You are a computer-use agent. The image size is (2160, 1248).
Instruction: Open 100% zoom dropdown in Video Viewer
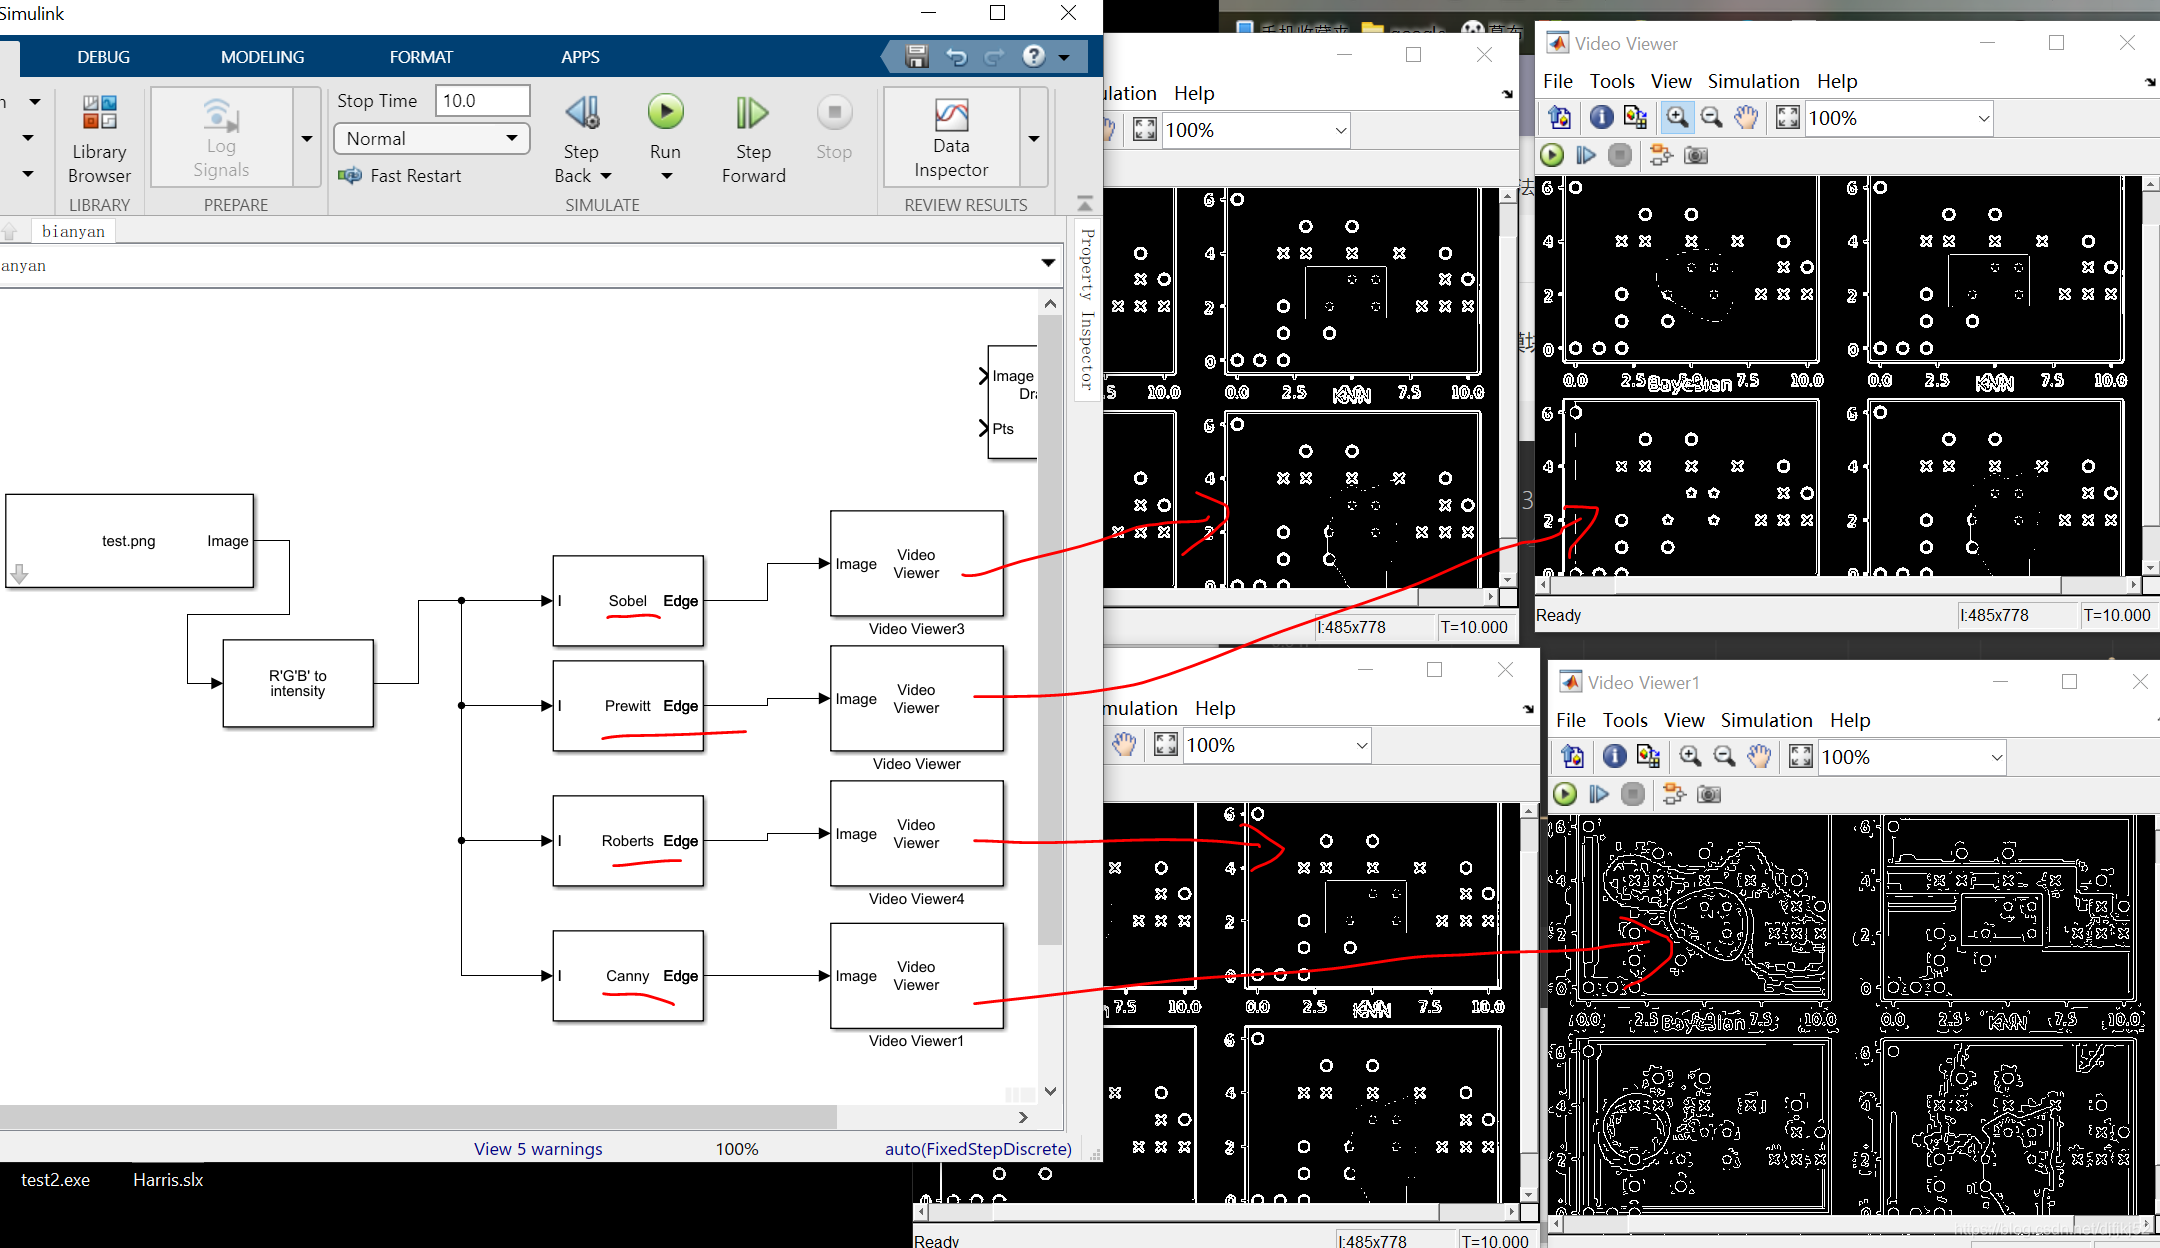[1984, 118]
